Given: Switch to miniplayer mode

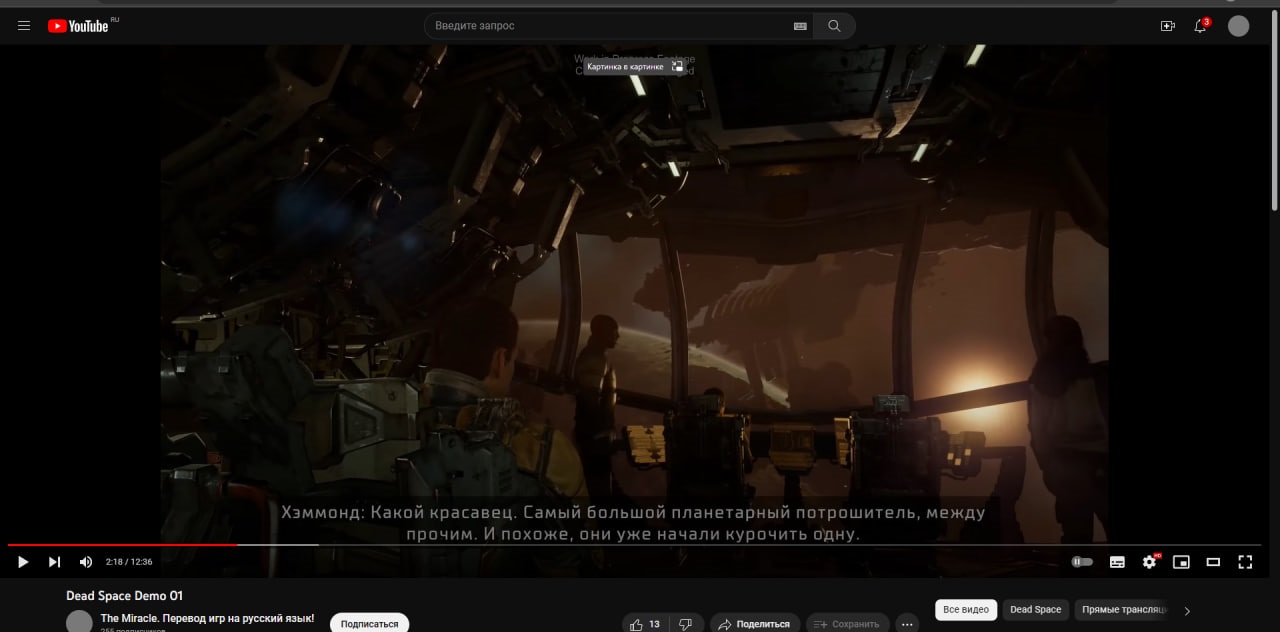Looking at the screenshot, I should pyautogui.click(x=1181, y=562).
